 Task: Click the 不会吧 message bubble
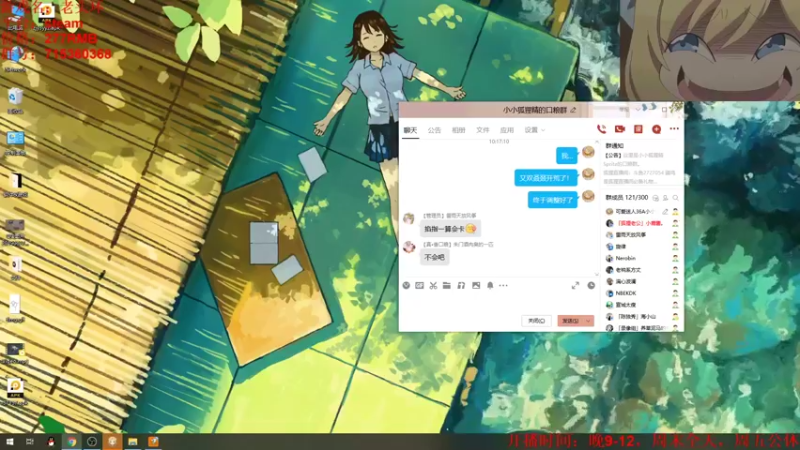point(435,258)
